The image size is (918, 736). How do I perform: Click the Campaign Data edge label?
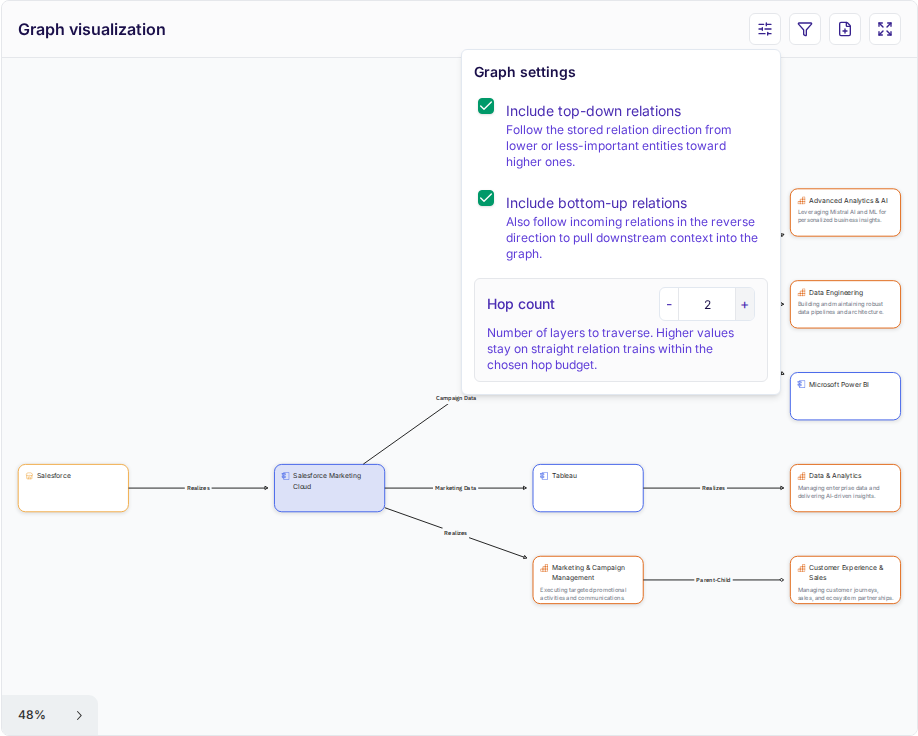(456, 398)
